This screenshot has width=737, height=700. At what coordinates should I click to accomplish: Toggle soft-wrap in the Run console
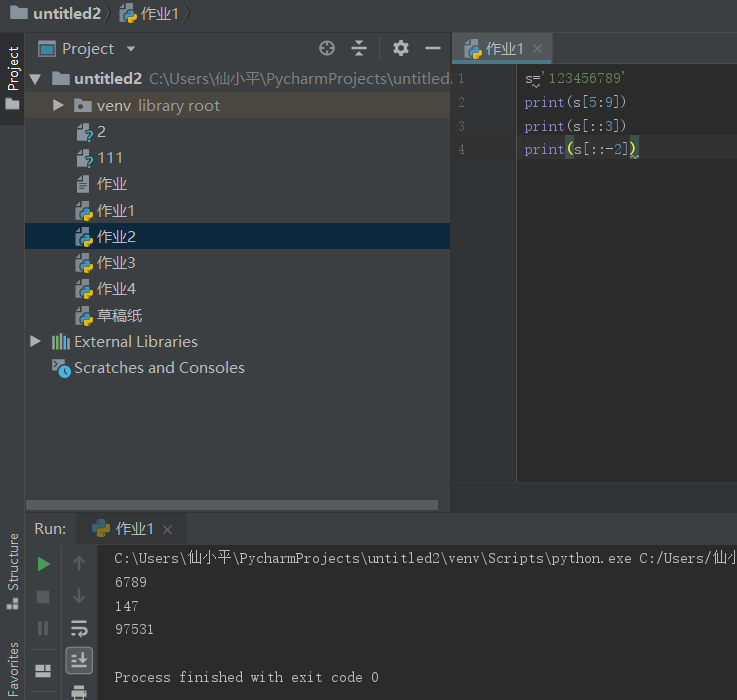click(x=79, y=628)
